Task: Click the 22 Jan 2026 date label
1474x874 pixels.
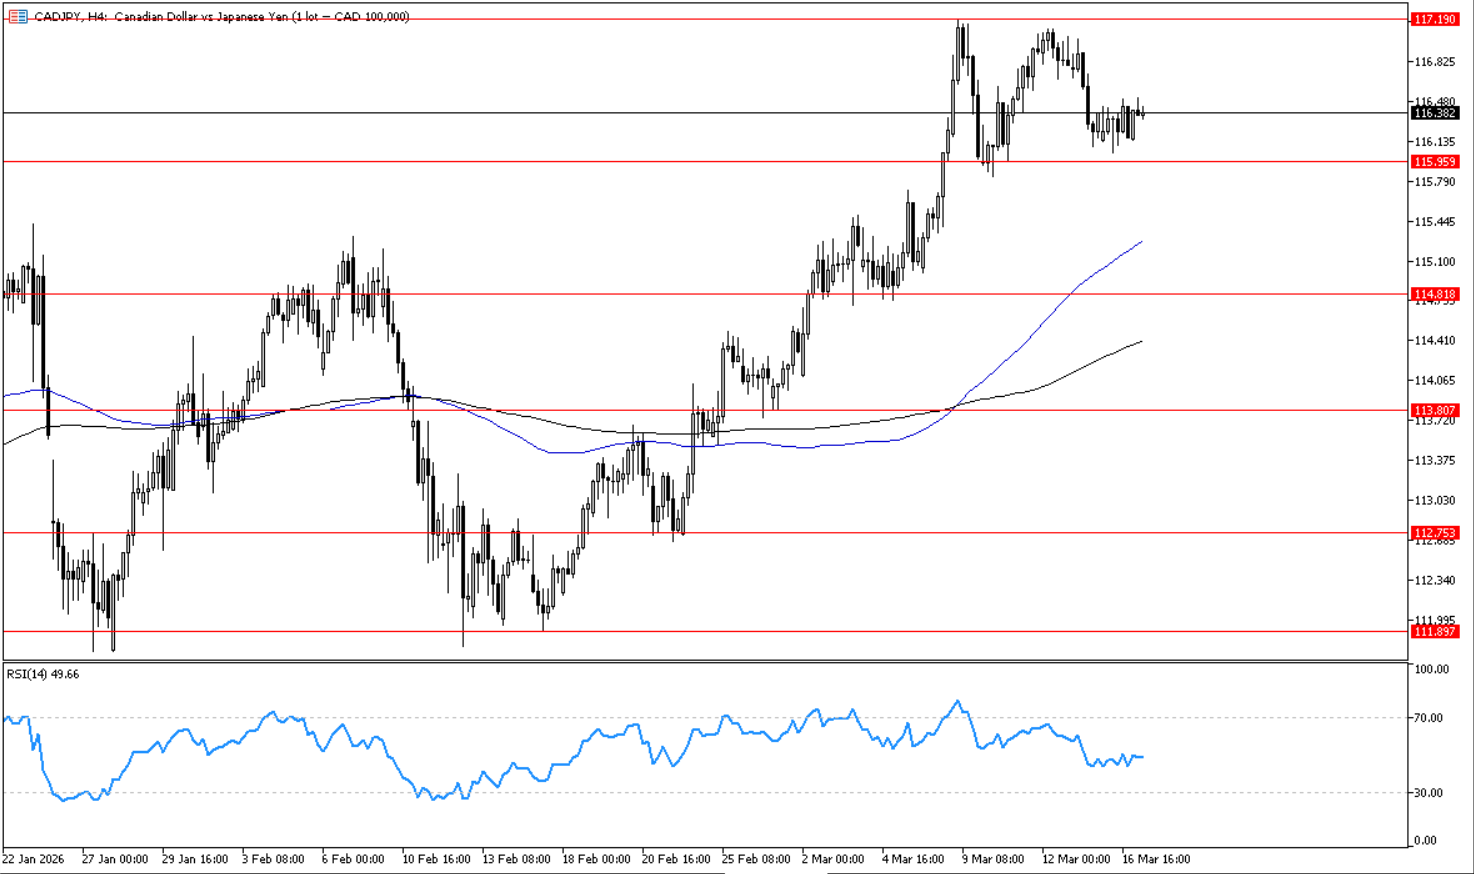Action: (33, 859)
